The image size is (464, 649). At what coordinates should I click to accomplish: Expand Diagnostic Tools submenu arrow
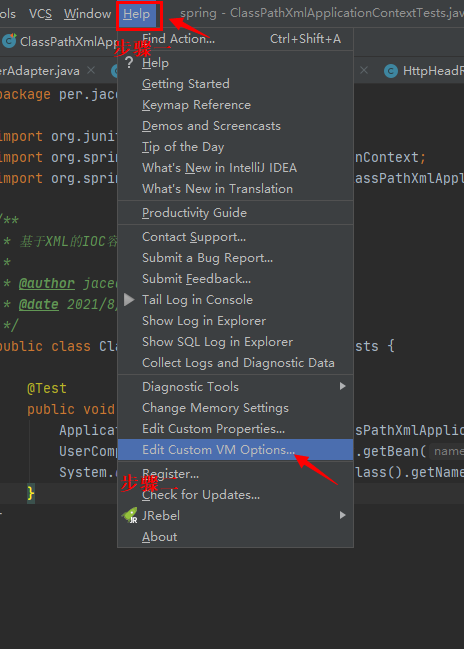pos(342,386)
